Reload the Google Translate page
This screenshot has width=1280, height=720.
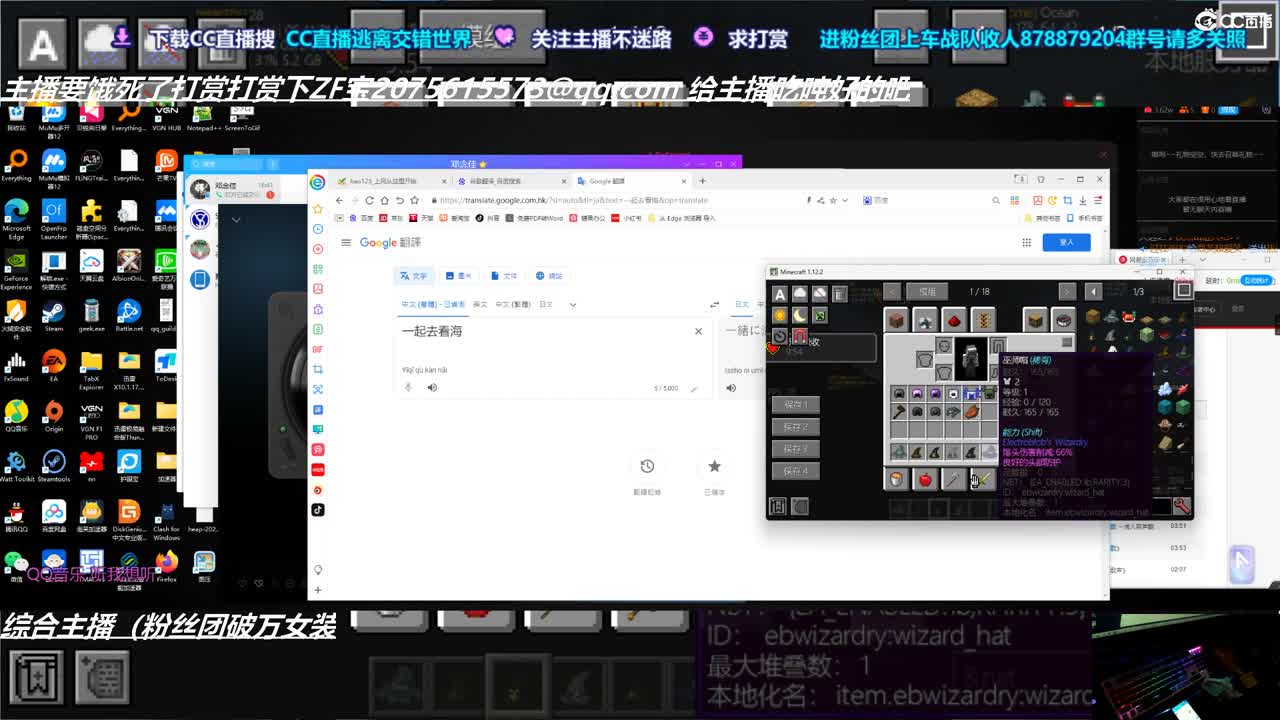tap(369, 200)
